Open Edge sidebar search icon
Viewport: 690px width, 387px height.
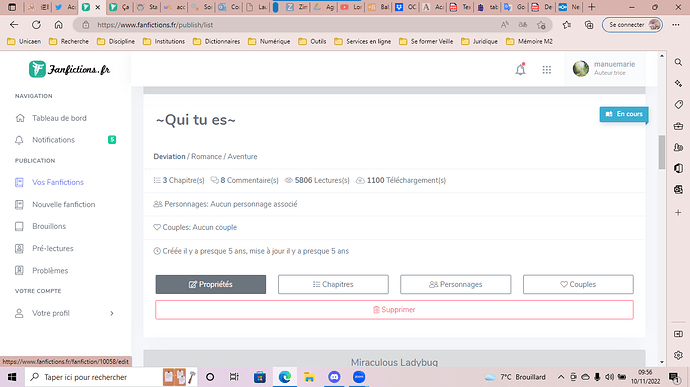[x=678, y=63]
